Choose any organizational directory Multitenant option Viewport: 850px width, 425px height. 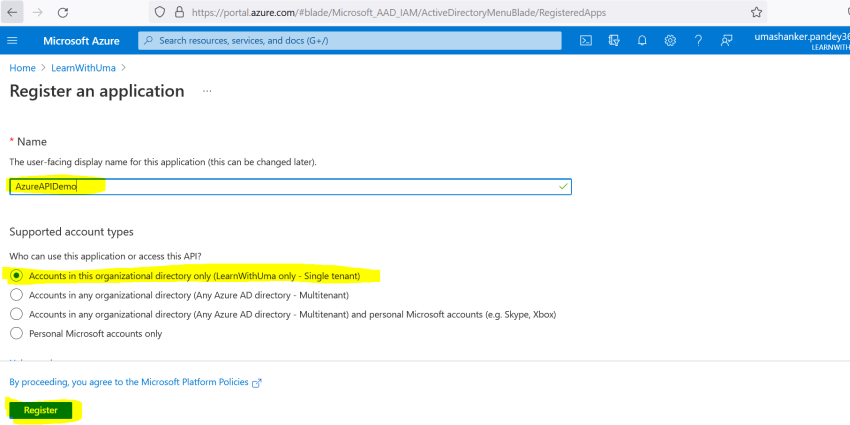[x=16, y=295]
